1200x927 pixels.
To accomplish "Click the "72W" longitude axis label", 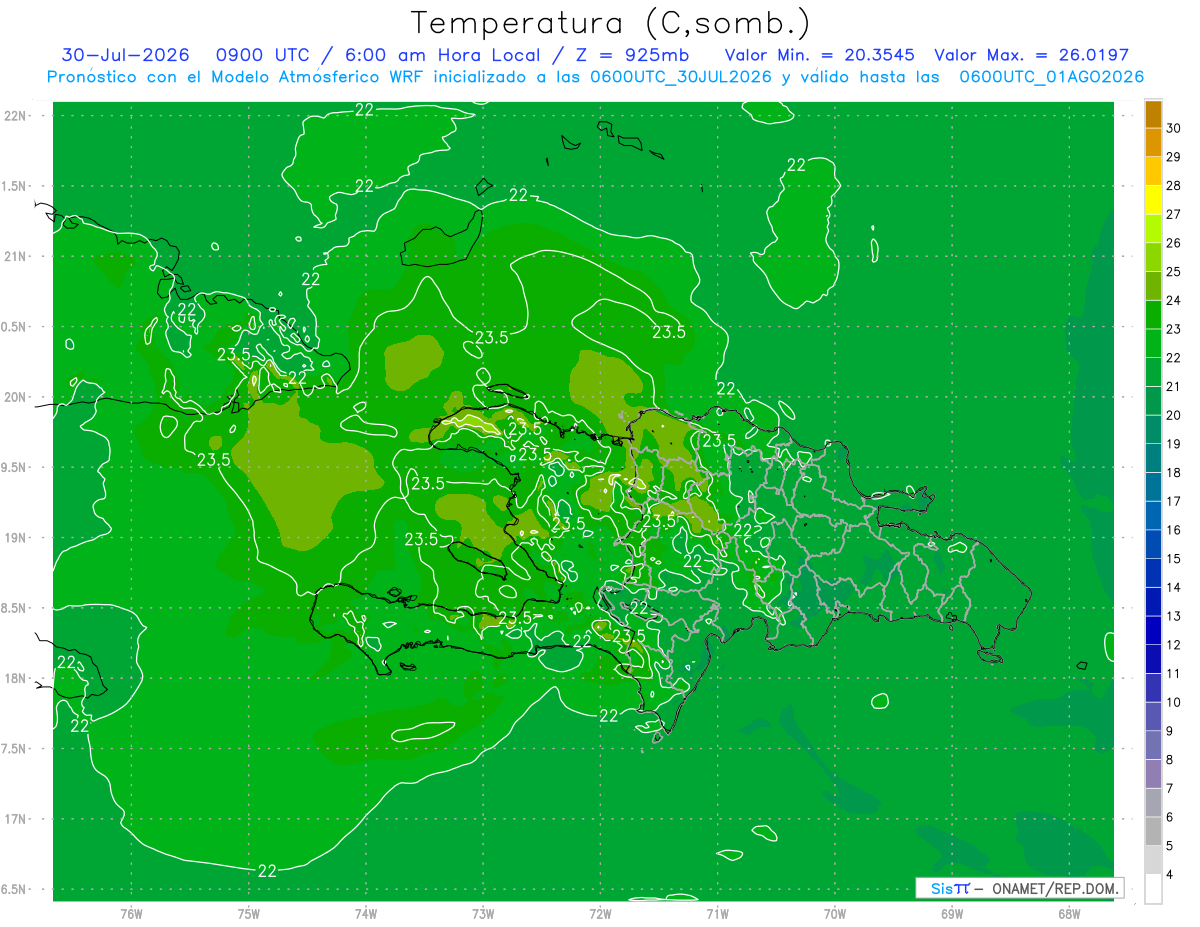I will coord(600,913).
